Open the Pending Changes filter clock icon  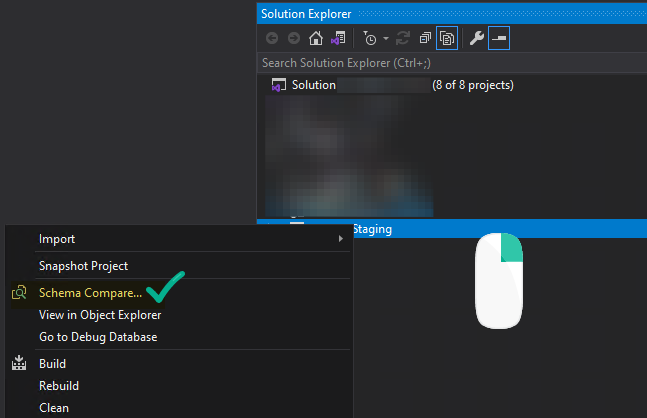pos(370,38)
